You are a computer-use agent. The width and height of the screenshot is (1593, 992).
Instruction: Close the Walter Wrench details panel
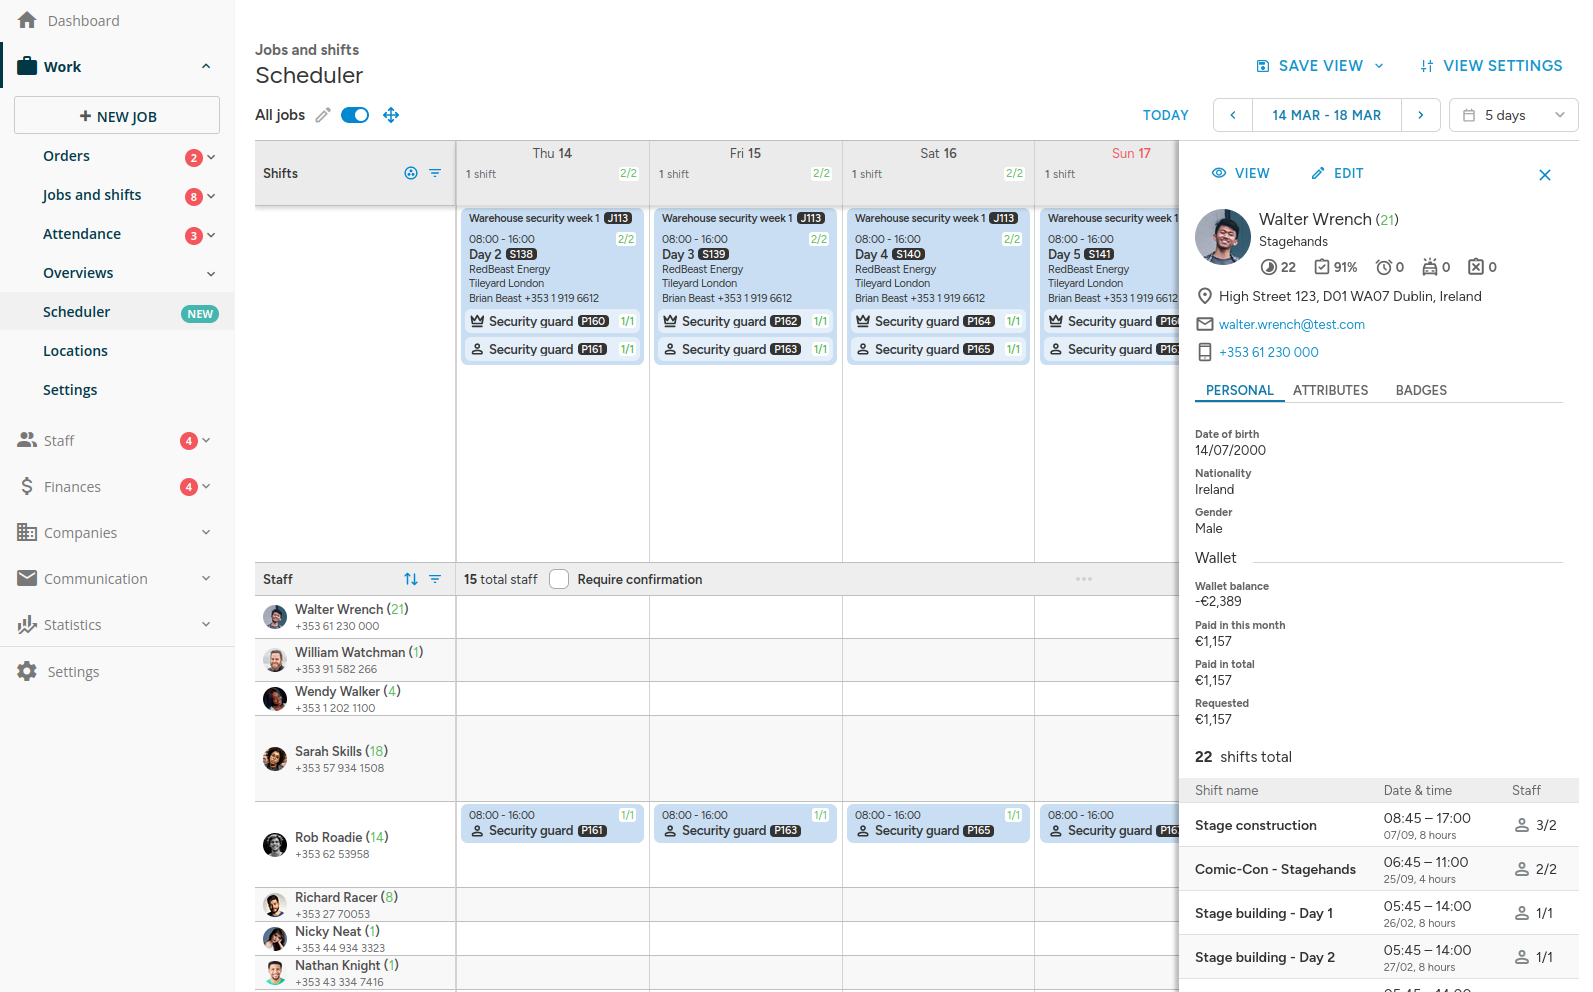1545,175
